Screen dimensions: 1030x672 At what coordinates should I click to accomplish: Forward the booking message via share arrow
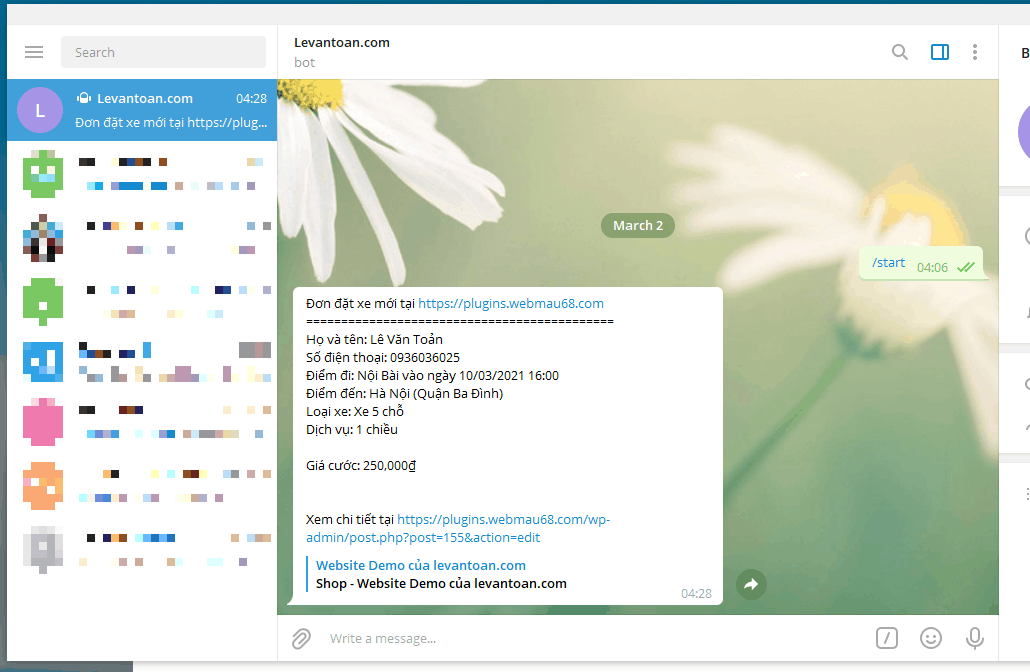click(751, 584)
